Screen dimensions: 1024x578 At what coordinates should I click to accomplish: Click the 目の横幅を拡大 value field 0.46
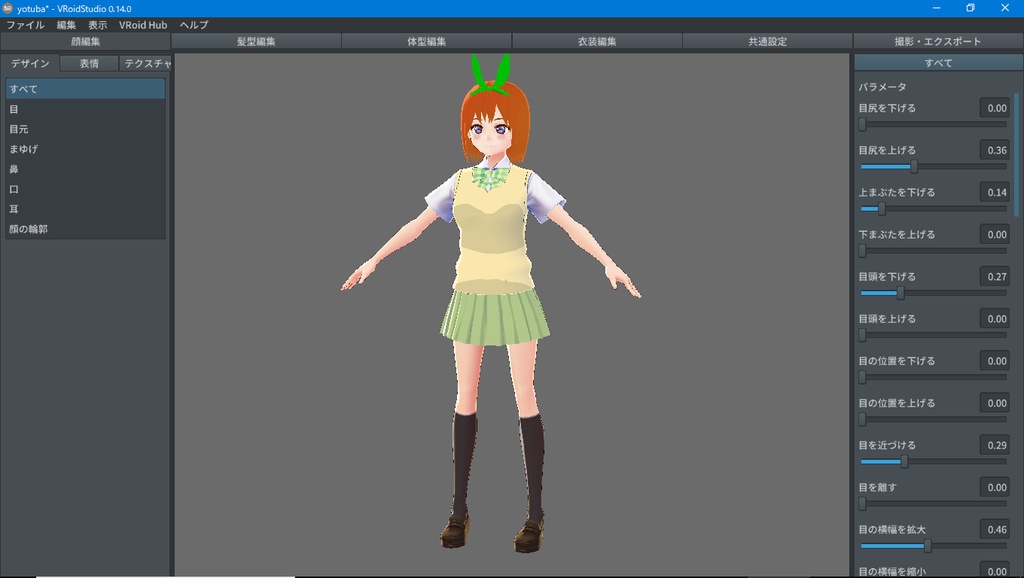[995, 529]
